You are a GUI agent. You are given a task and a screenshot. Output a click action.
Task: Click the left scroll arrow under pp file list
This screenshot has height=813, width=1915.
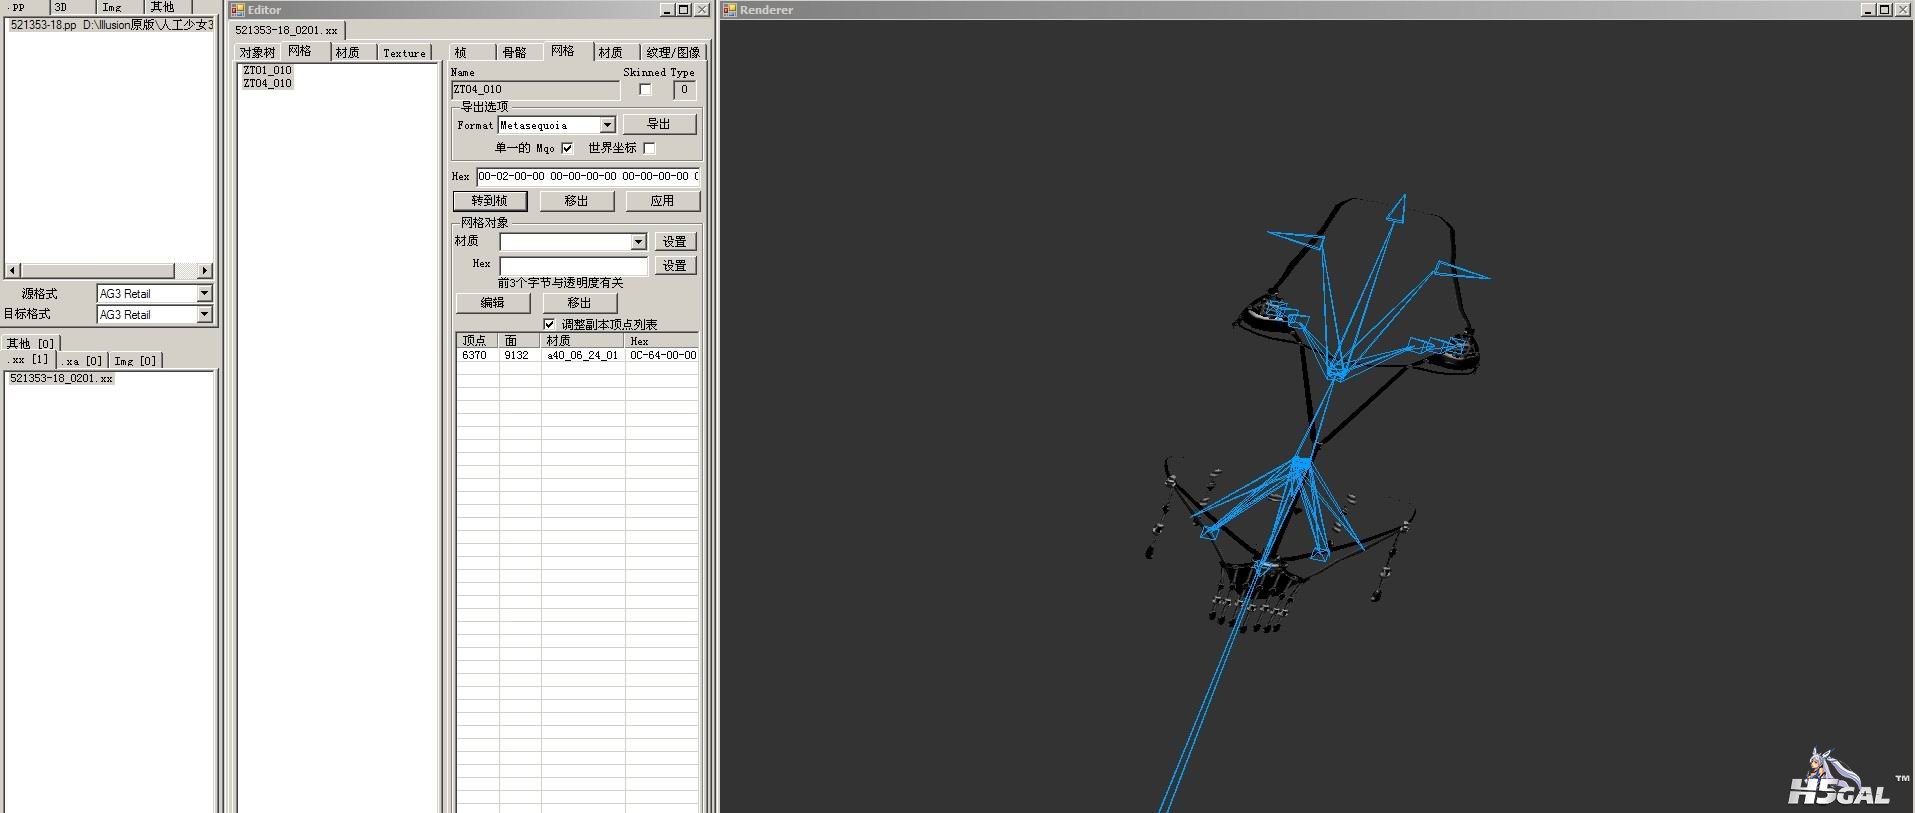[x=12, y=271]
